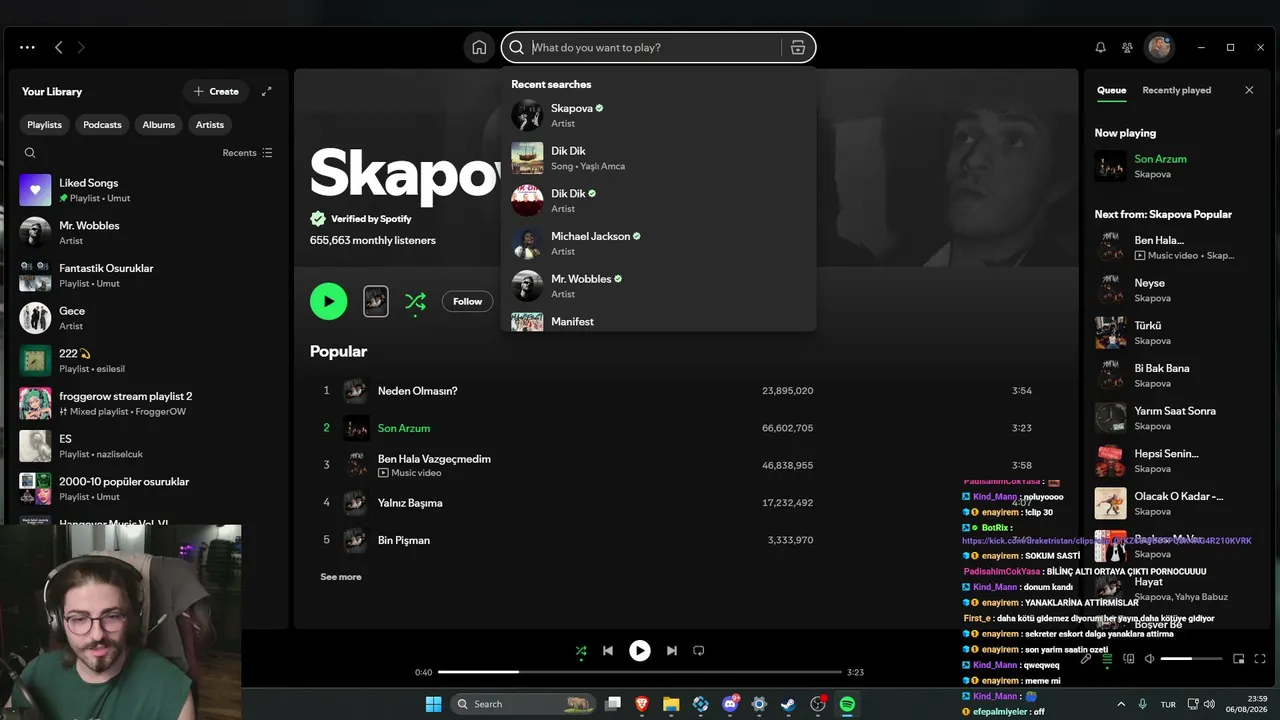Click See more under Popular tracks
1280x720 pixels.
pos(341,577)
